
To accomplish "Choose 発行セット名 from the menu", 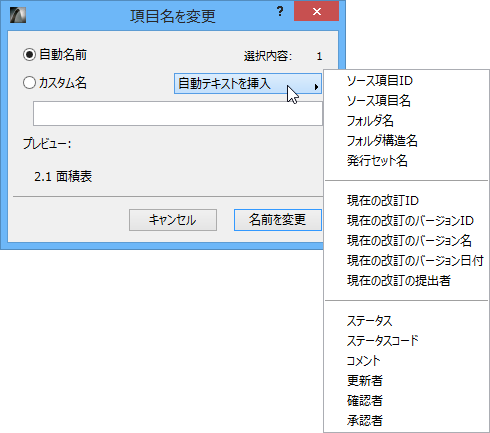I will [406, 161].
